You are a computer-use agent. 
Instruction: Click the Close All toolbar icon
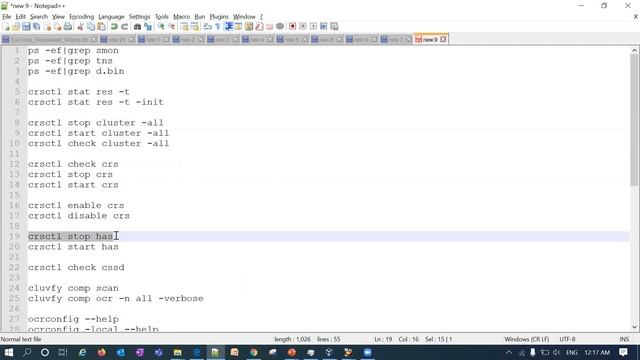(58, 27)
